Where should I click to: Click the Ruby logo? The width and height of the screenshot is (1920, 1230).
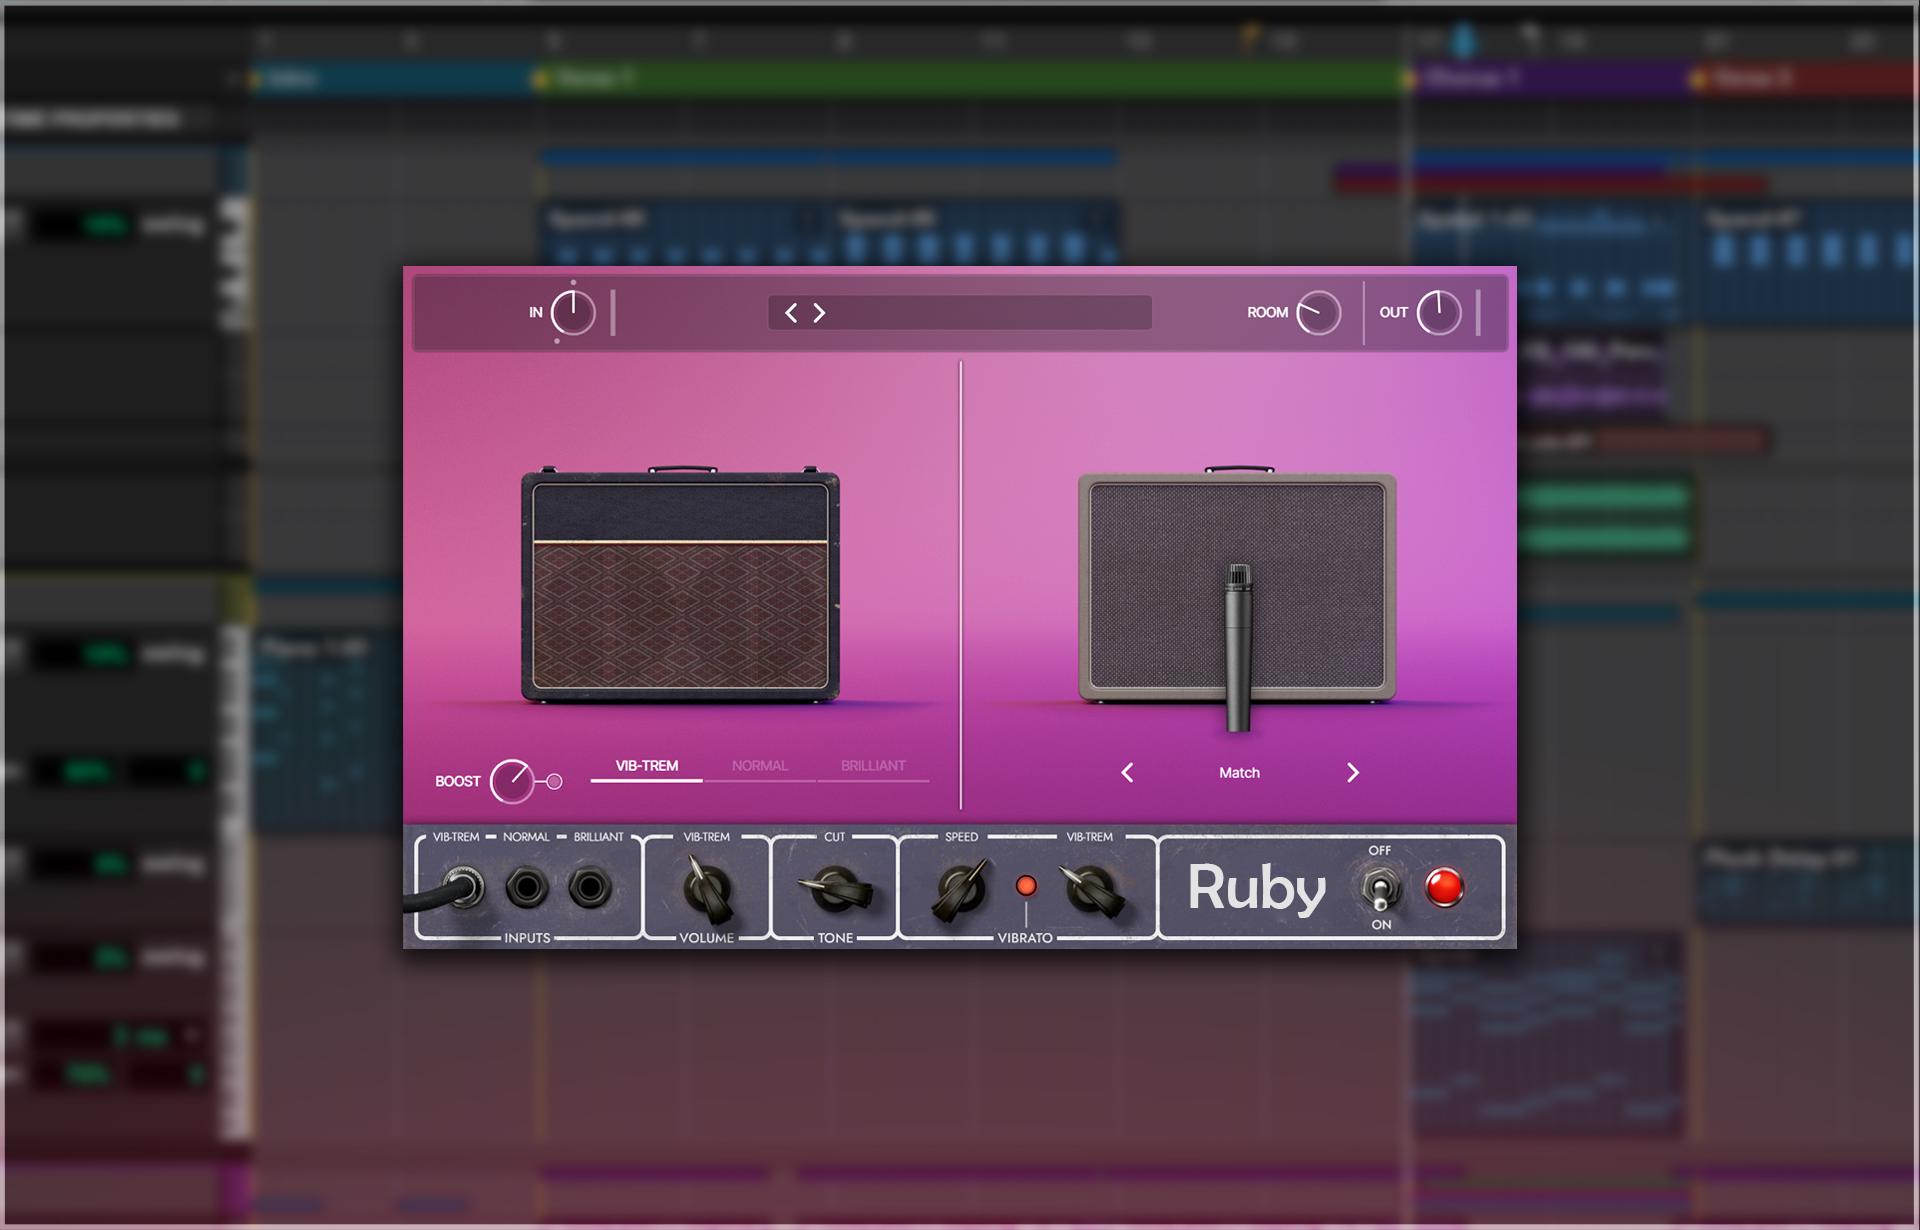[x=1257, y=890]
